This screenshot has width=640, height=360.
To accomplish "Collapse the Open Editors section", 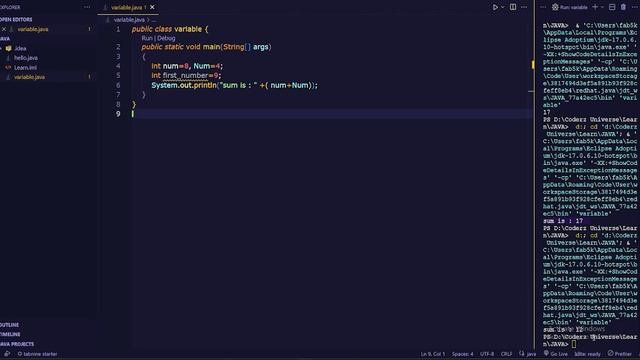I will coord(16,19).
